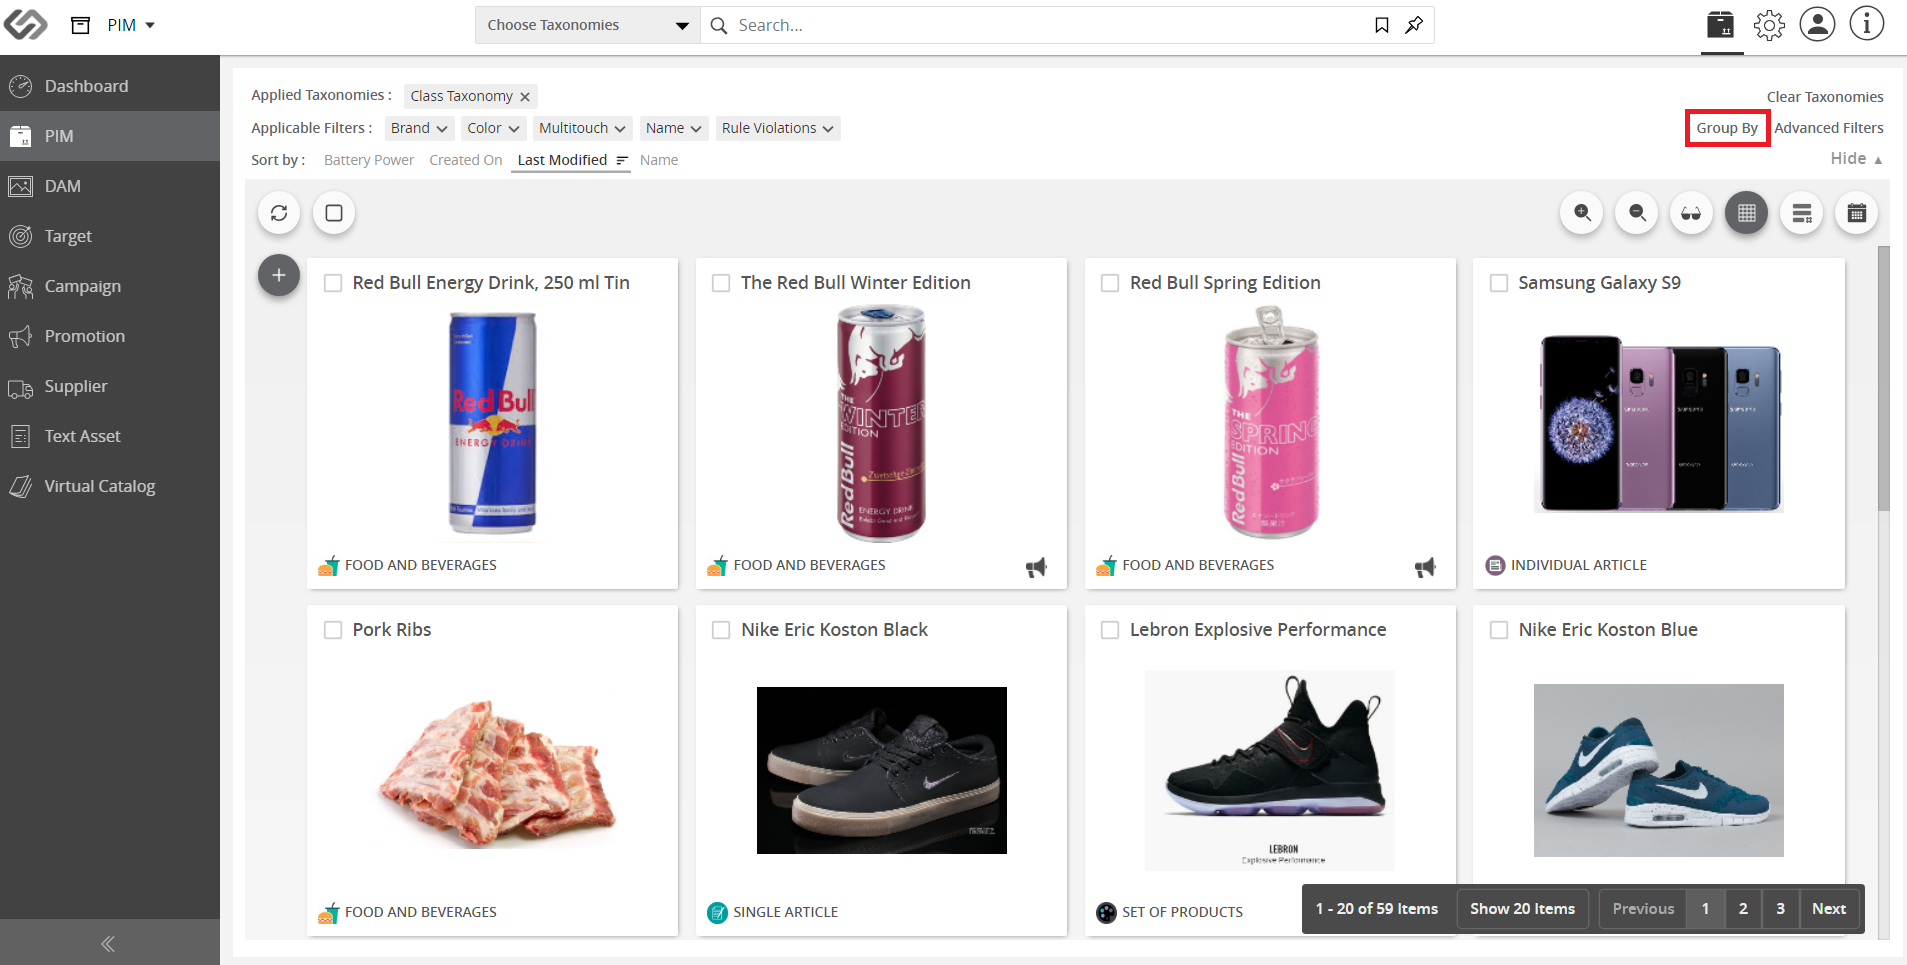Click megaphone icon on Spring Edition card
Screen dimensions: 1907x965
1425,567
